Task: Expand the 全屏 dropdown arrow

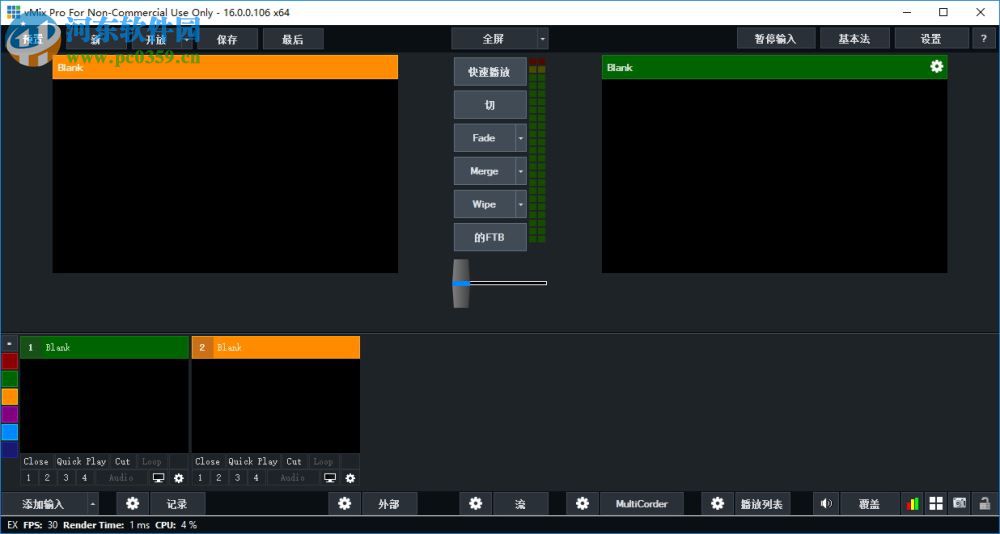Action: [x=543, y=39]
